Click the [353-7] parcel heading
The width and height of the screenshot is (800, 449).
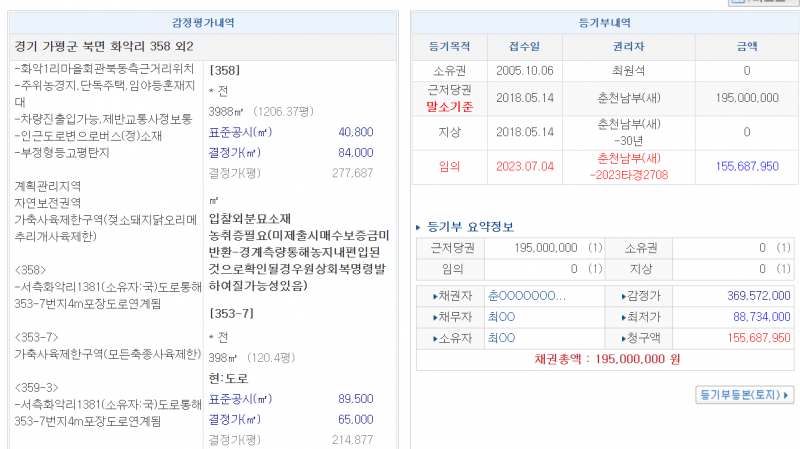click(229, 313)
